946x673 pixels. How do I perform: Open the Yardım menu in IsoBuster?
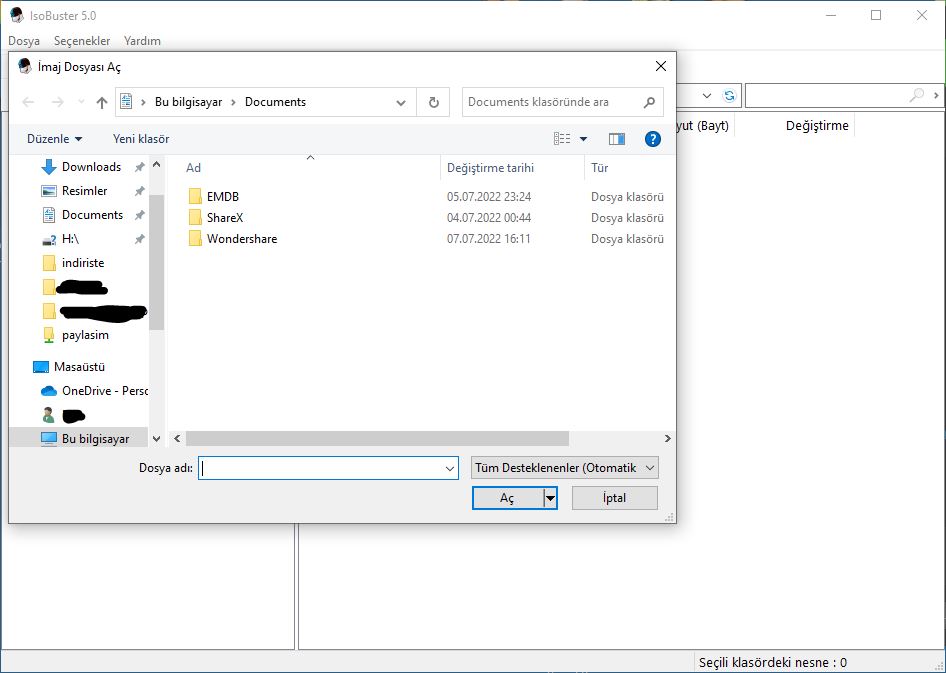pos(142,41)
